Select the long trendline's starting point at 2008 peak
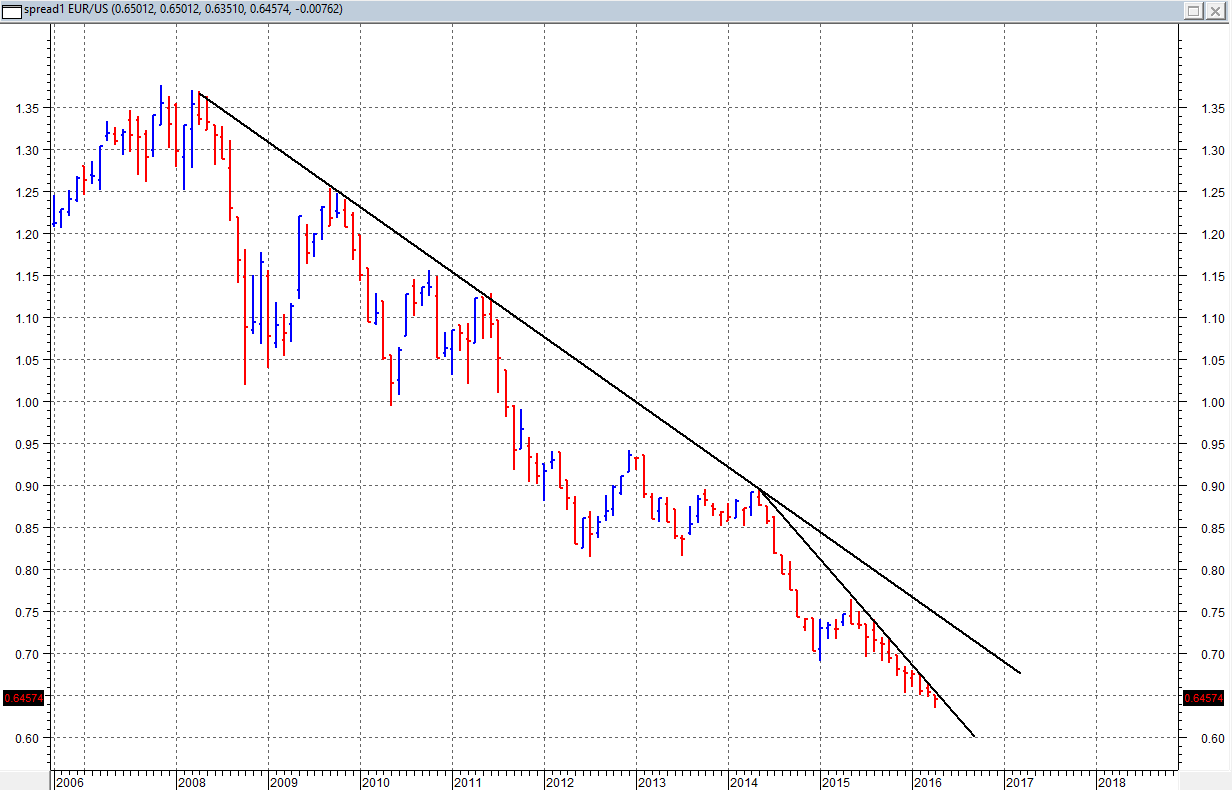1232x790 pixels. [x=199, y=93]
